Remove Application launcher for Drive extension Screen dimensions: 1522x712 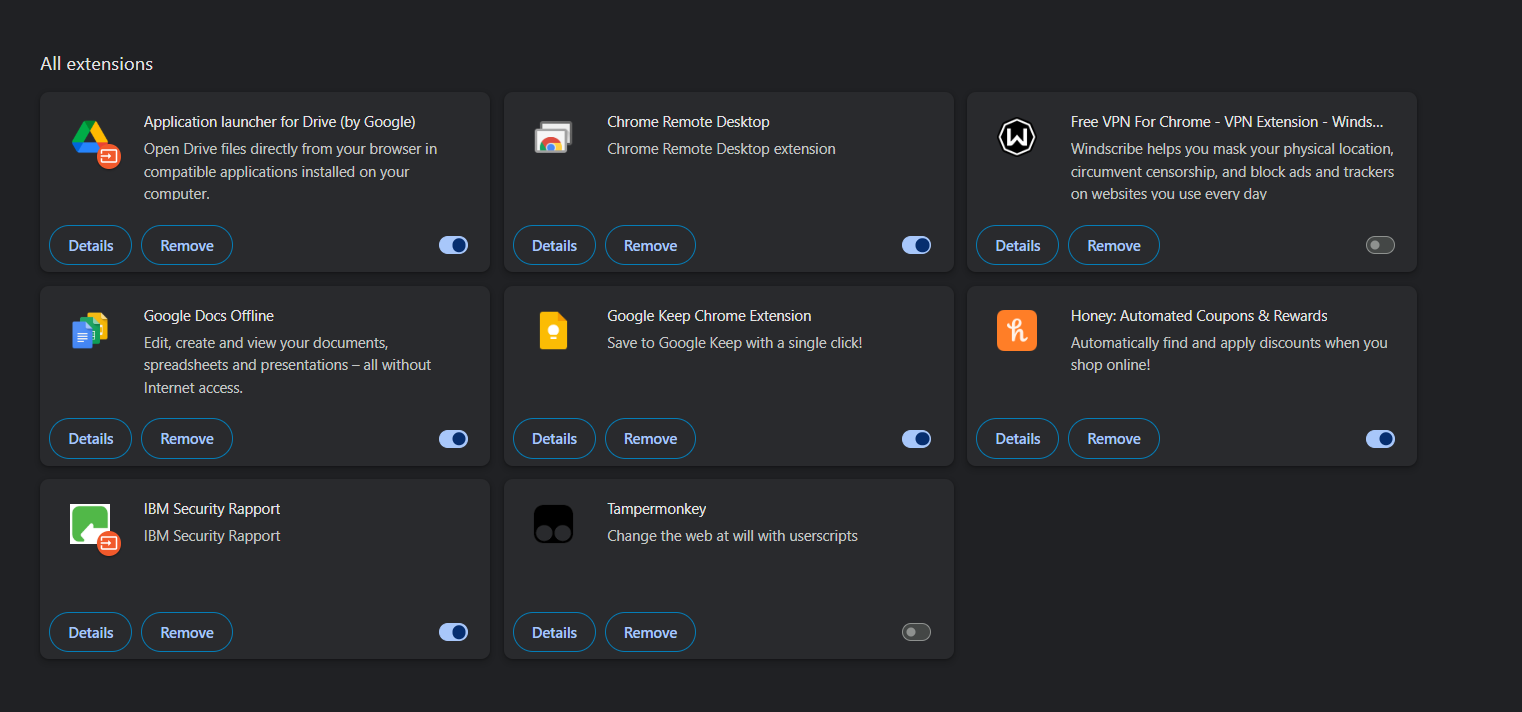tap(187, 245)
